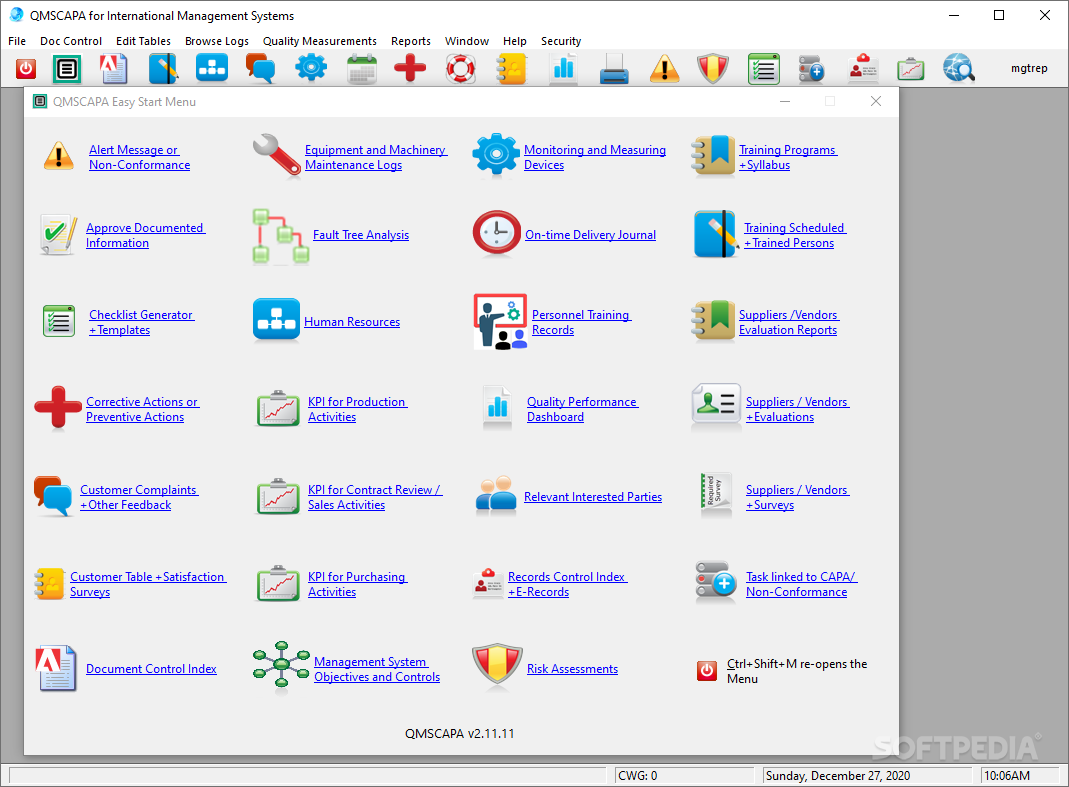Click the Relevant Interested Parties people icon
Screen dimensions: 1069x787
click(496, 495)
